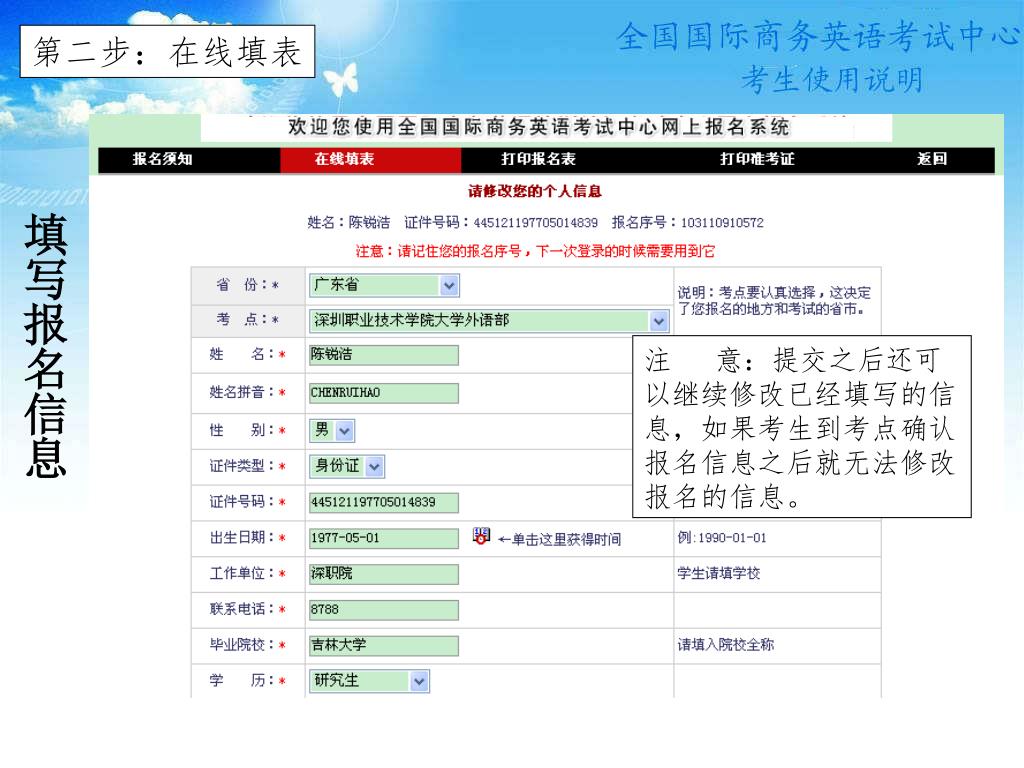The width and height of the screenshot is (1024, 768).
Task: Click the hint 学生请填学校
Action: pos(718,573)
